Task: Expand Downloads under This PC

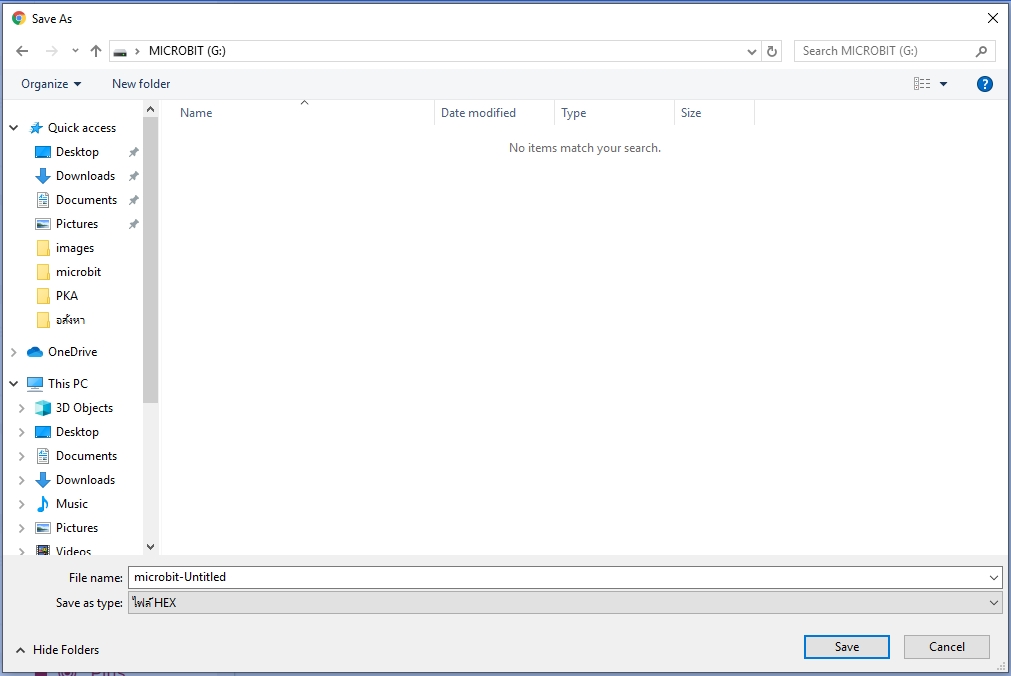Action: (21, 480)
